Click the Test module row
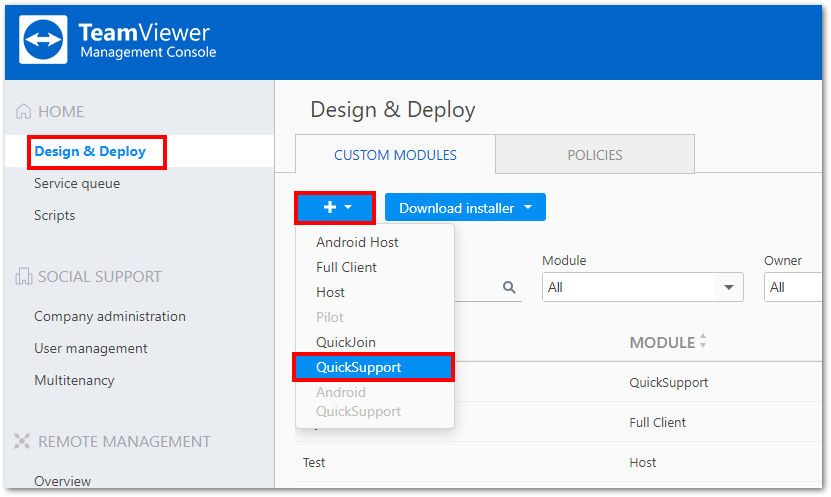This screenshot has width=831, height=497. pos(314,462)
